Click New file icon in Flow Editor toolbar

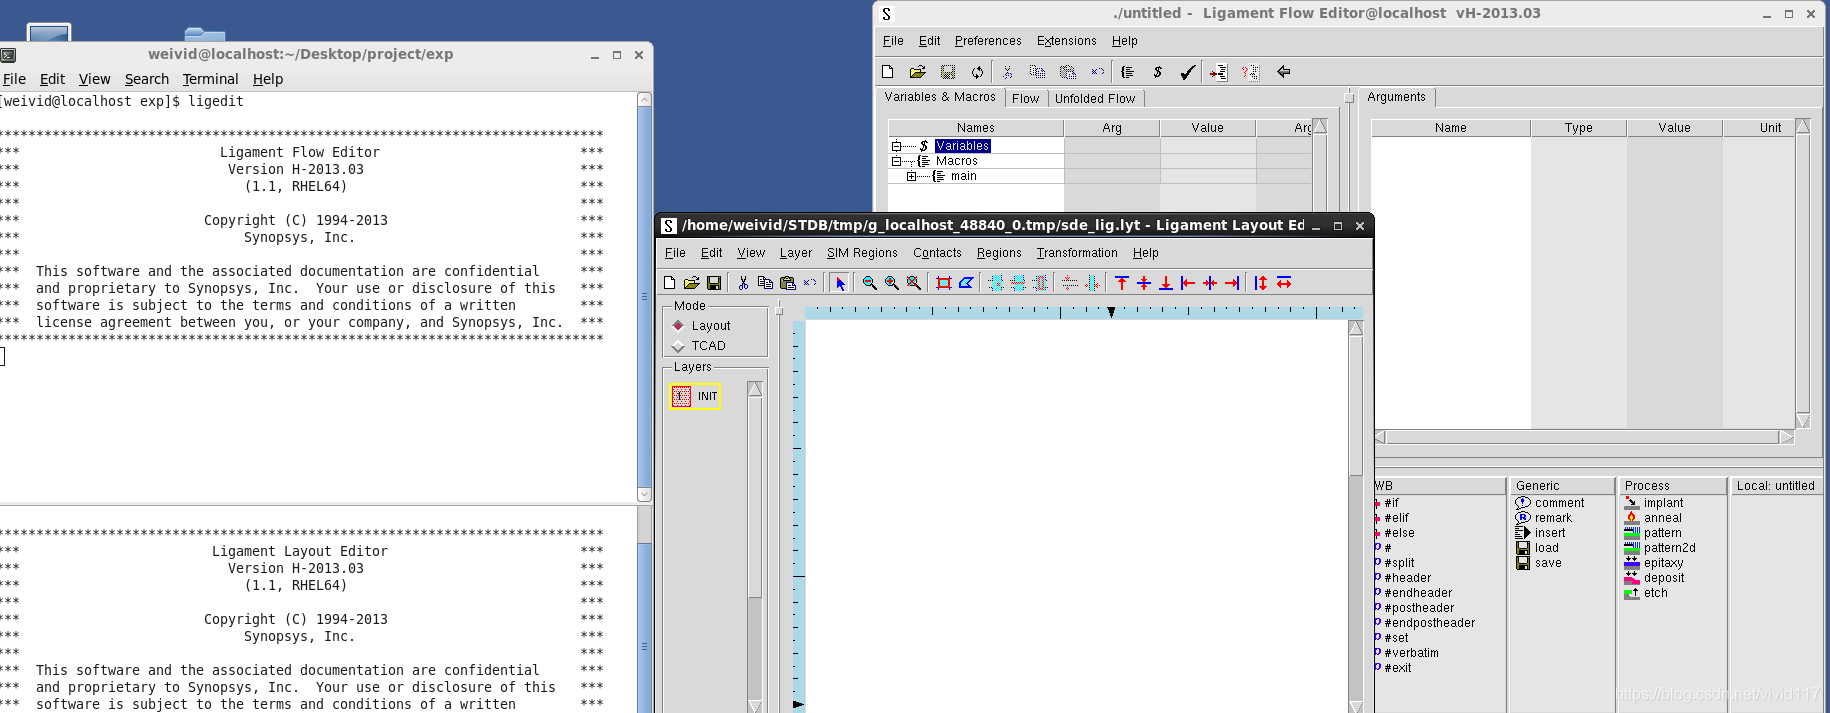[887, 72]
